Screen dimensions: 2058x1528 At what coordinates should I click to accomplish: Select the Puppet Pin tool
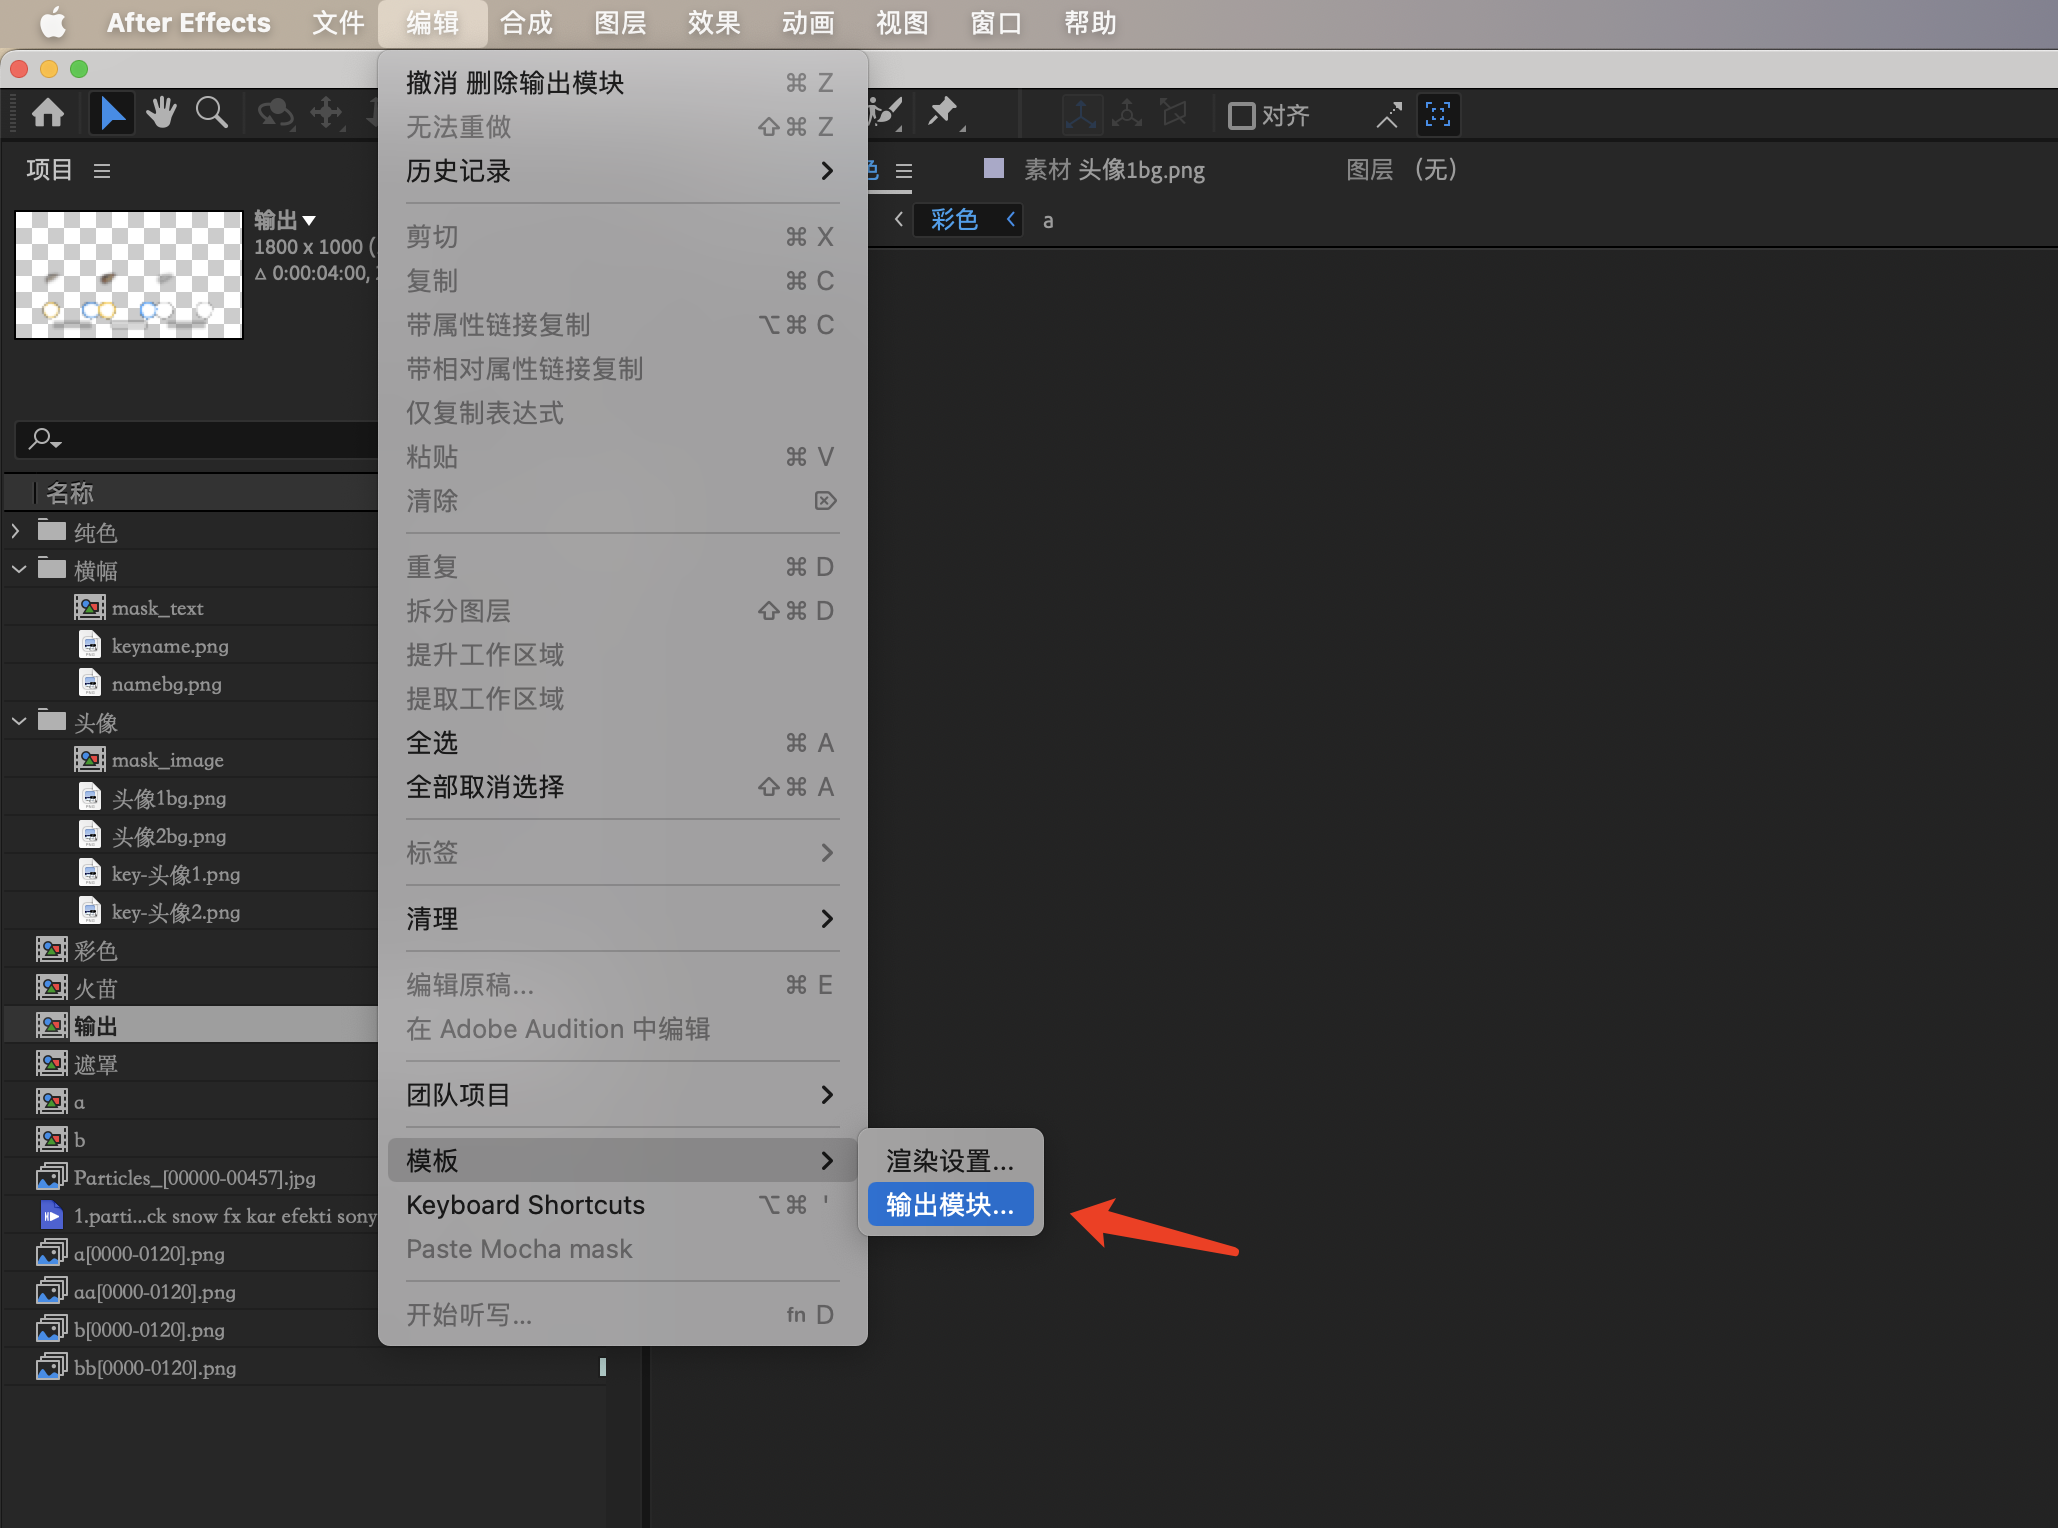pos(943,113)
